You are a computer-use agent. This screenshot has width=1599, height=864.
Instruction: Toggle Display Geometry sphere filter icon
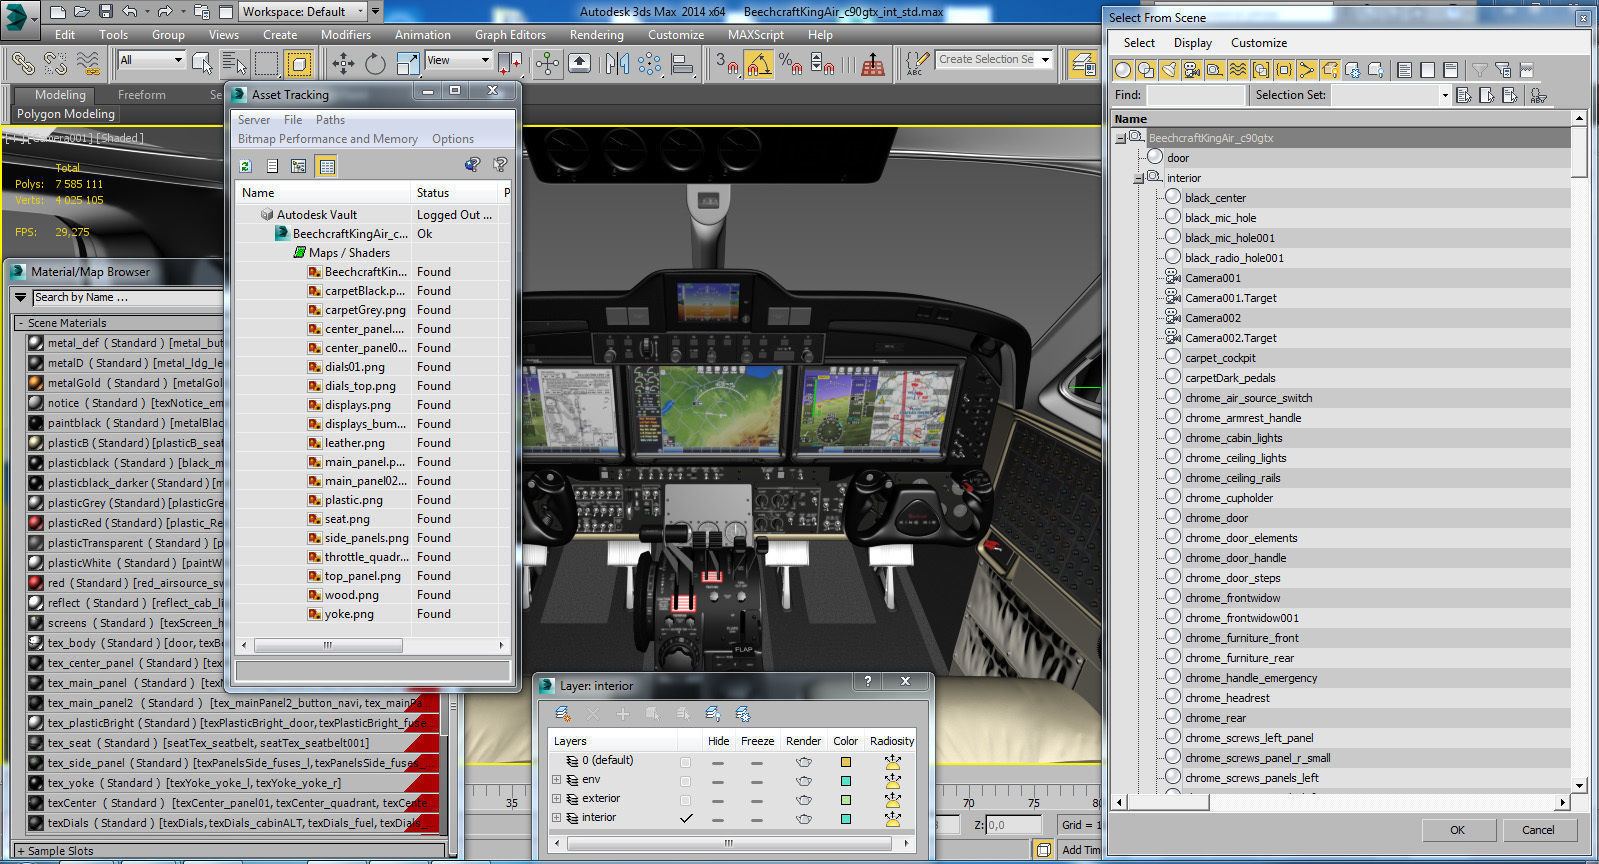pyautogui.click(x=1122, y=70)
